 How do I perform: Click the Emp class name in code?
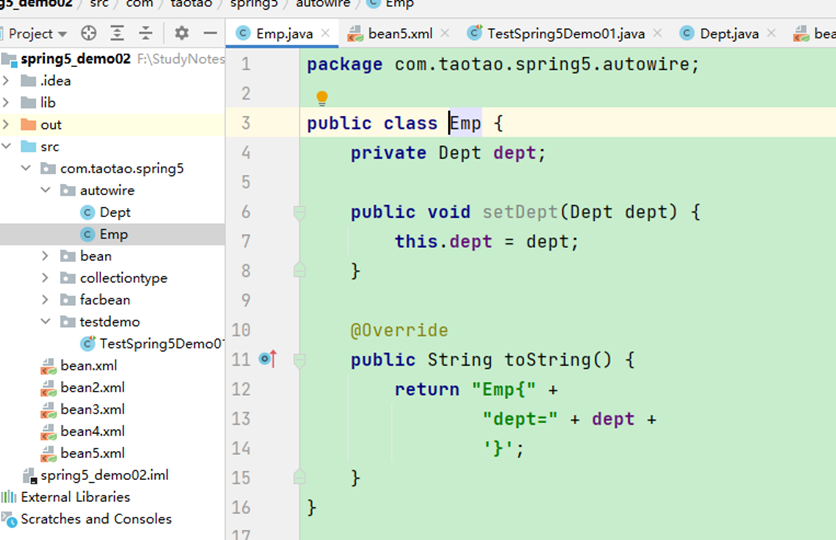coord(465,124)
